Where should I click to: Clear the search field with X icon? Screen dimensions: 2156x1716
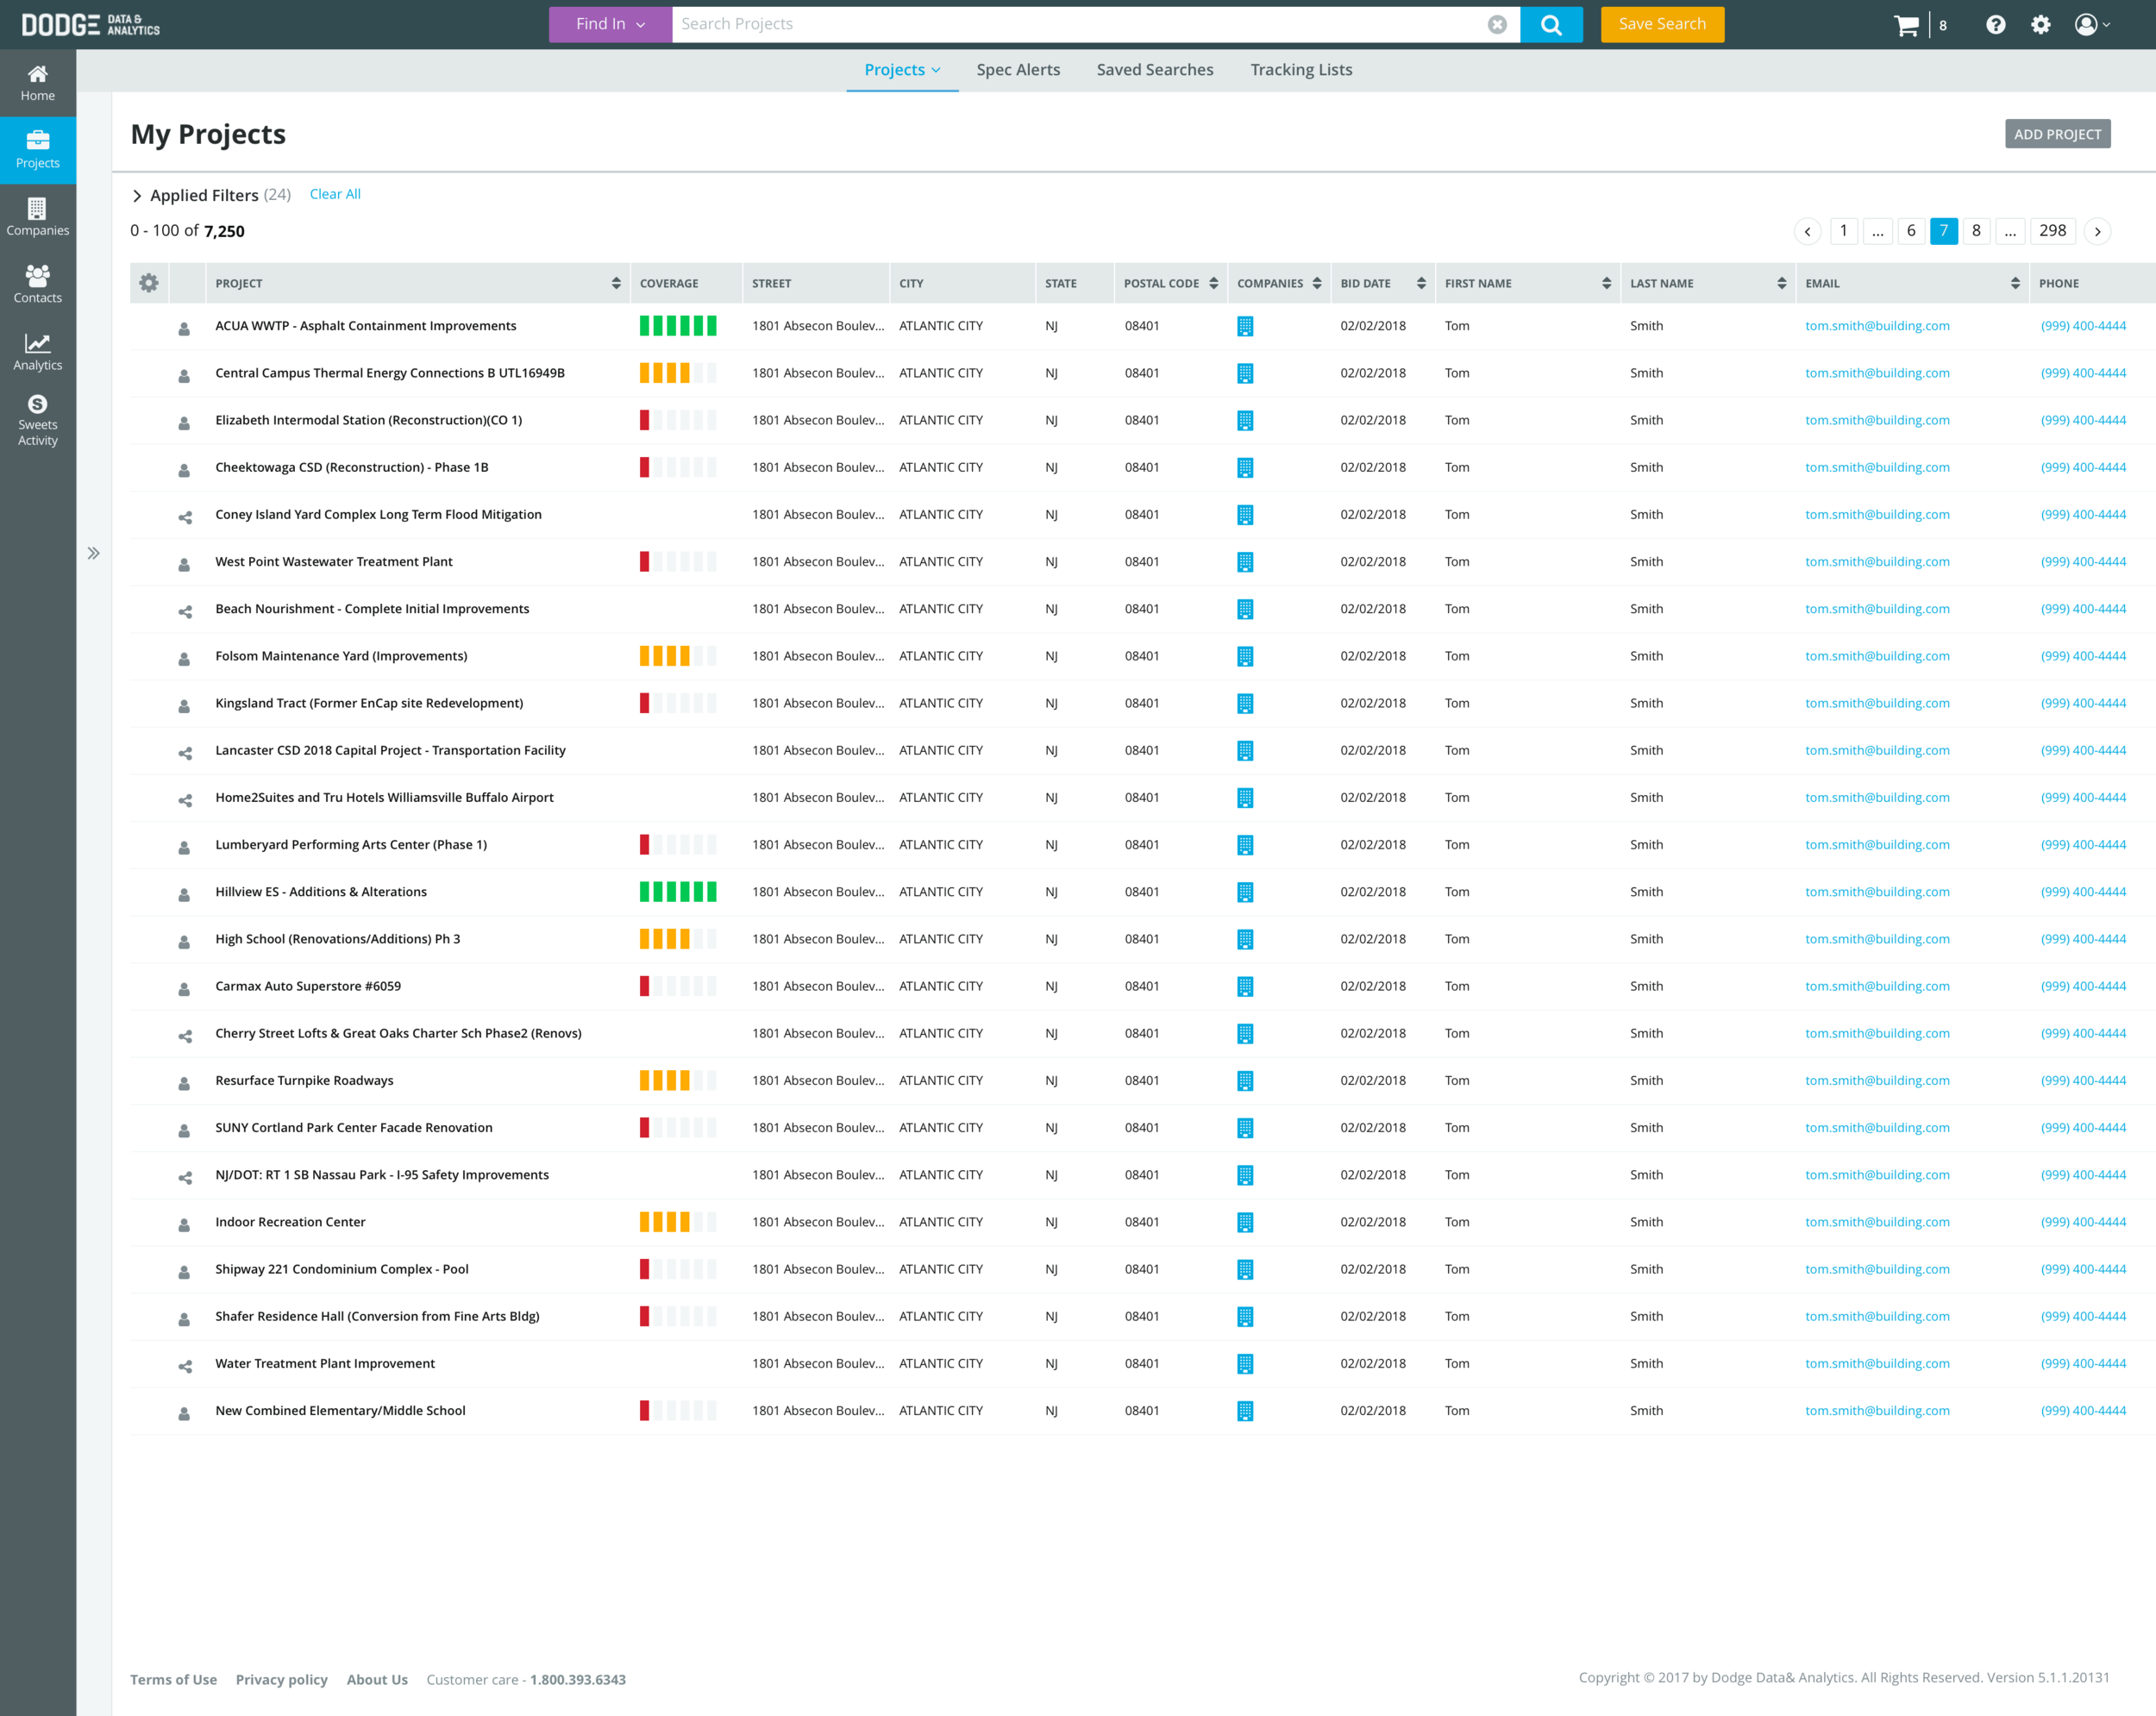coord(1496,24)
